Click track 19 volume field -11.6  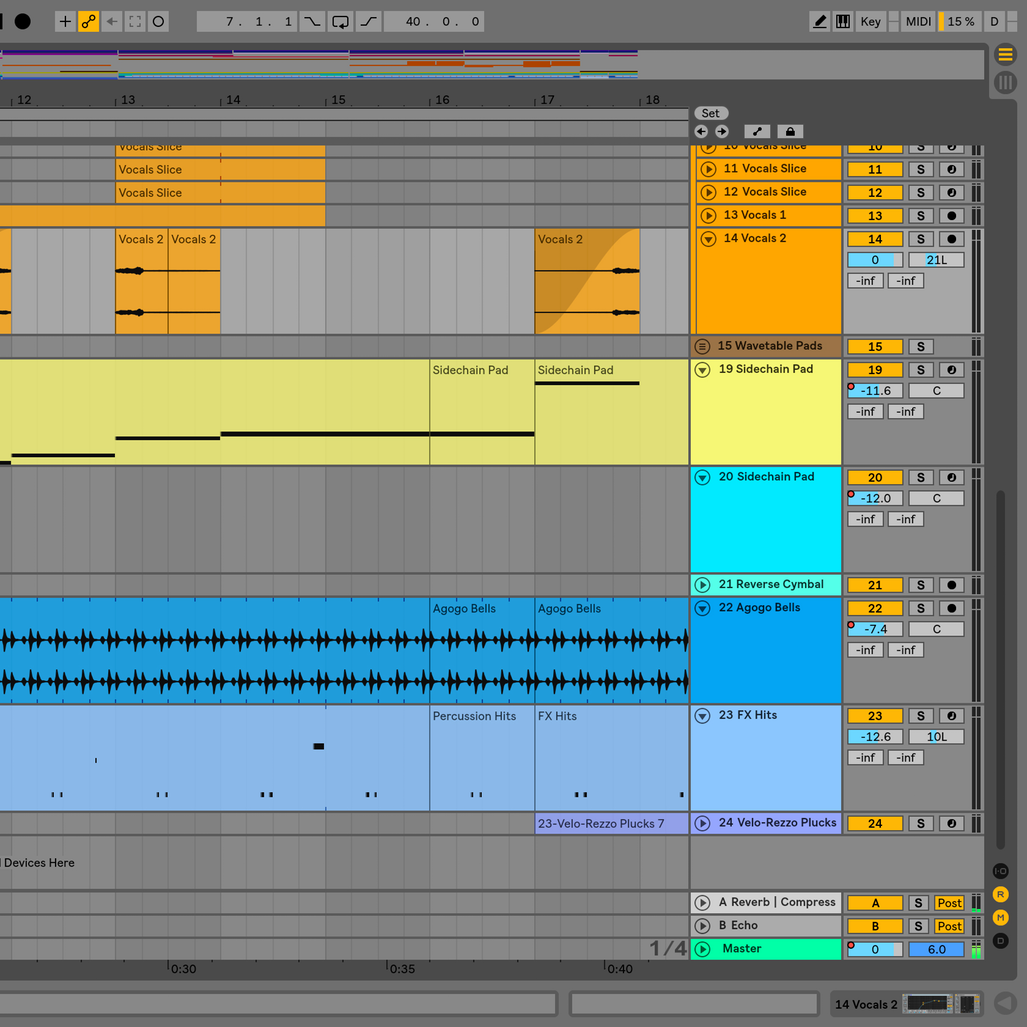(x=875, y=391)
